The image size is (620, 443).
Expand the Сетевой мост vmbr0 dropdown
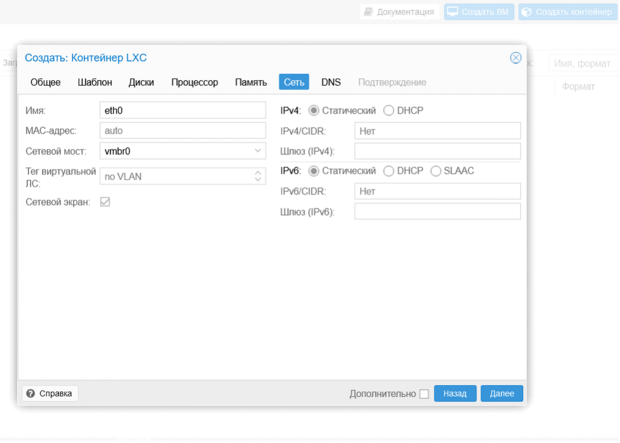coord(257,152)
